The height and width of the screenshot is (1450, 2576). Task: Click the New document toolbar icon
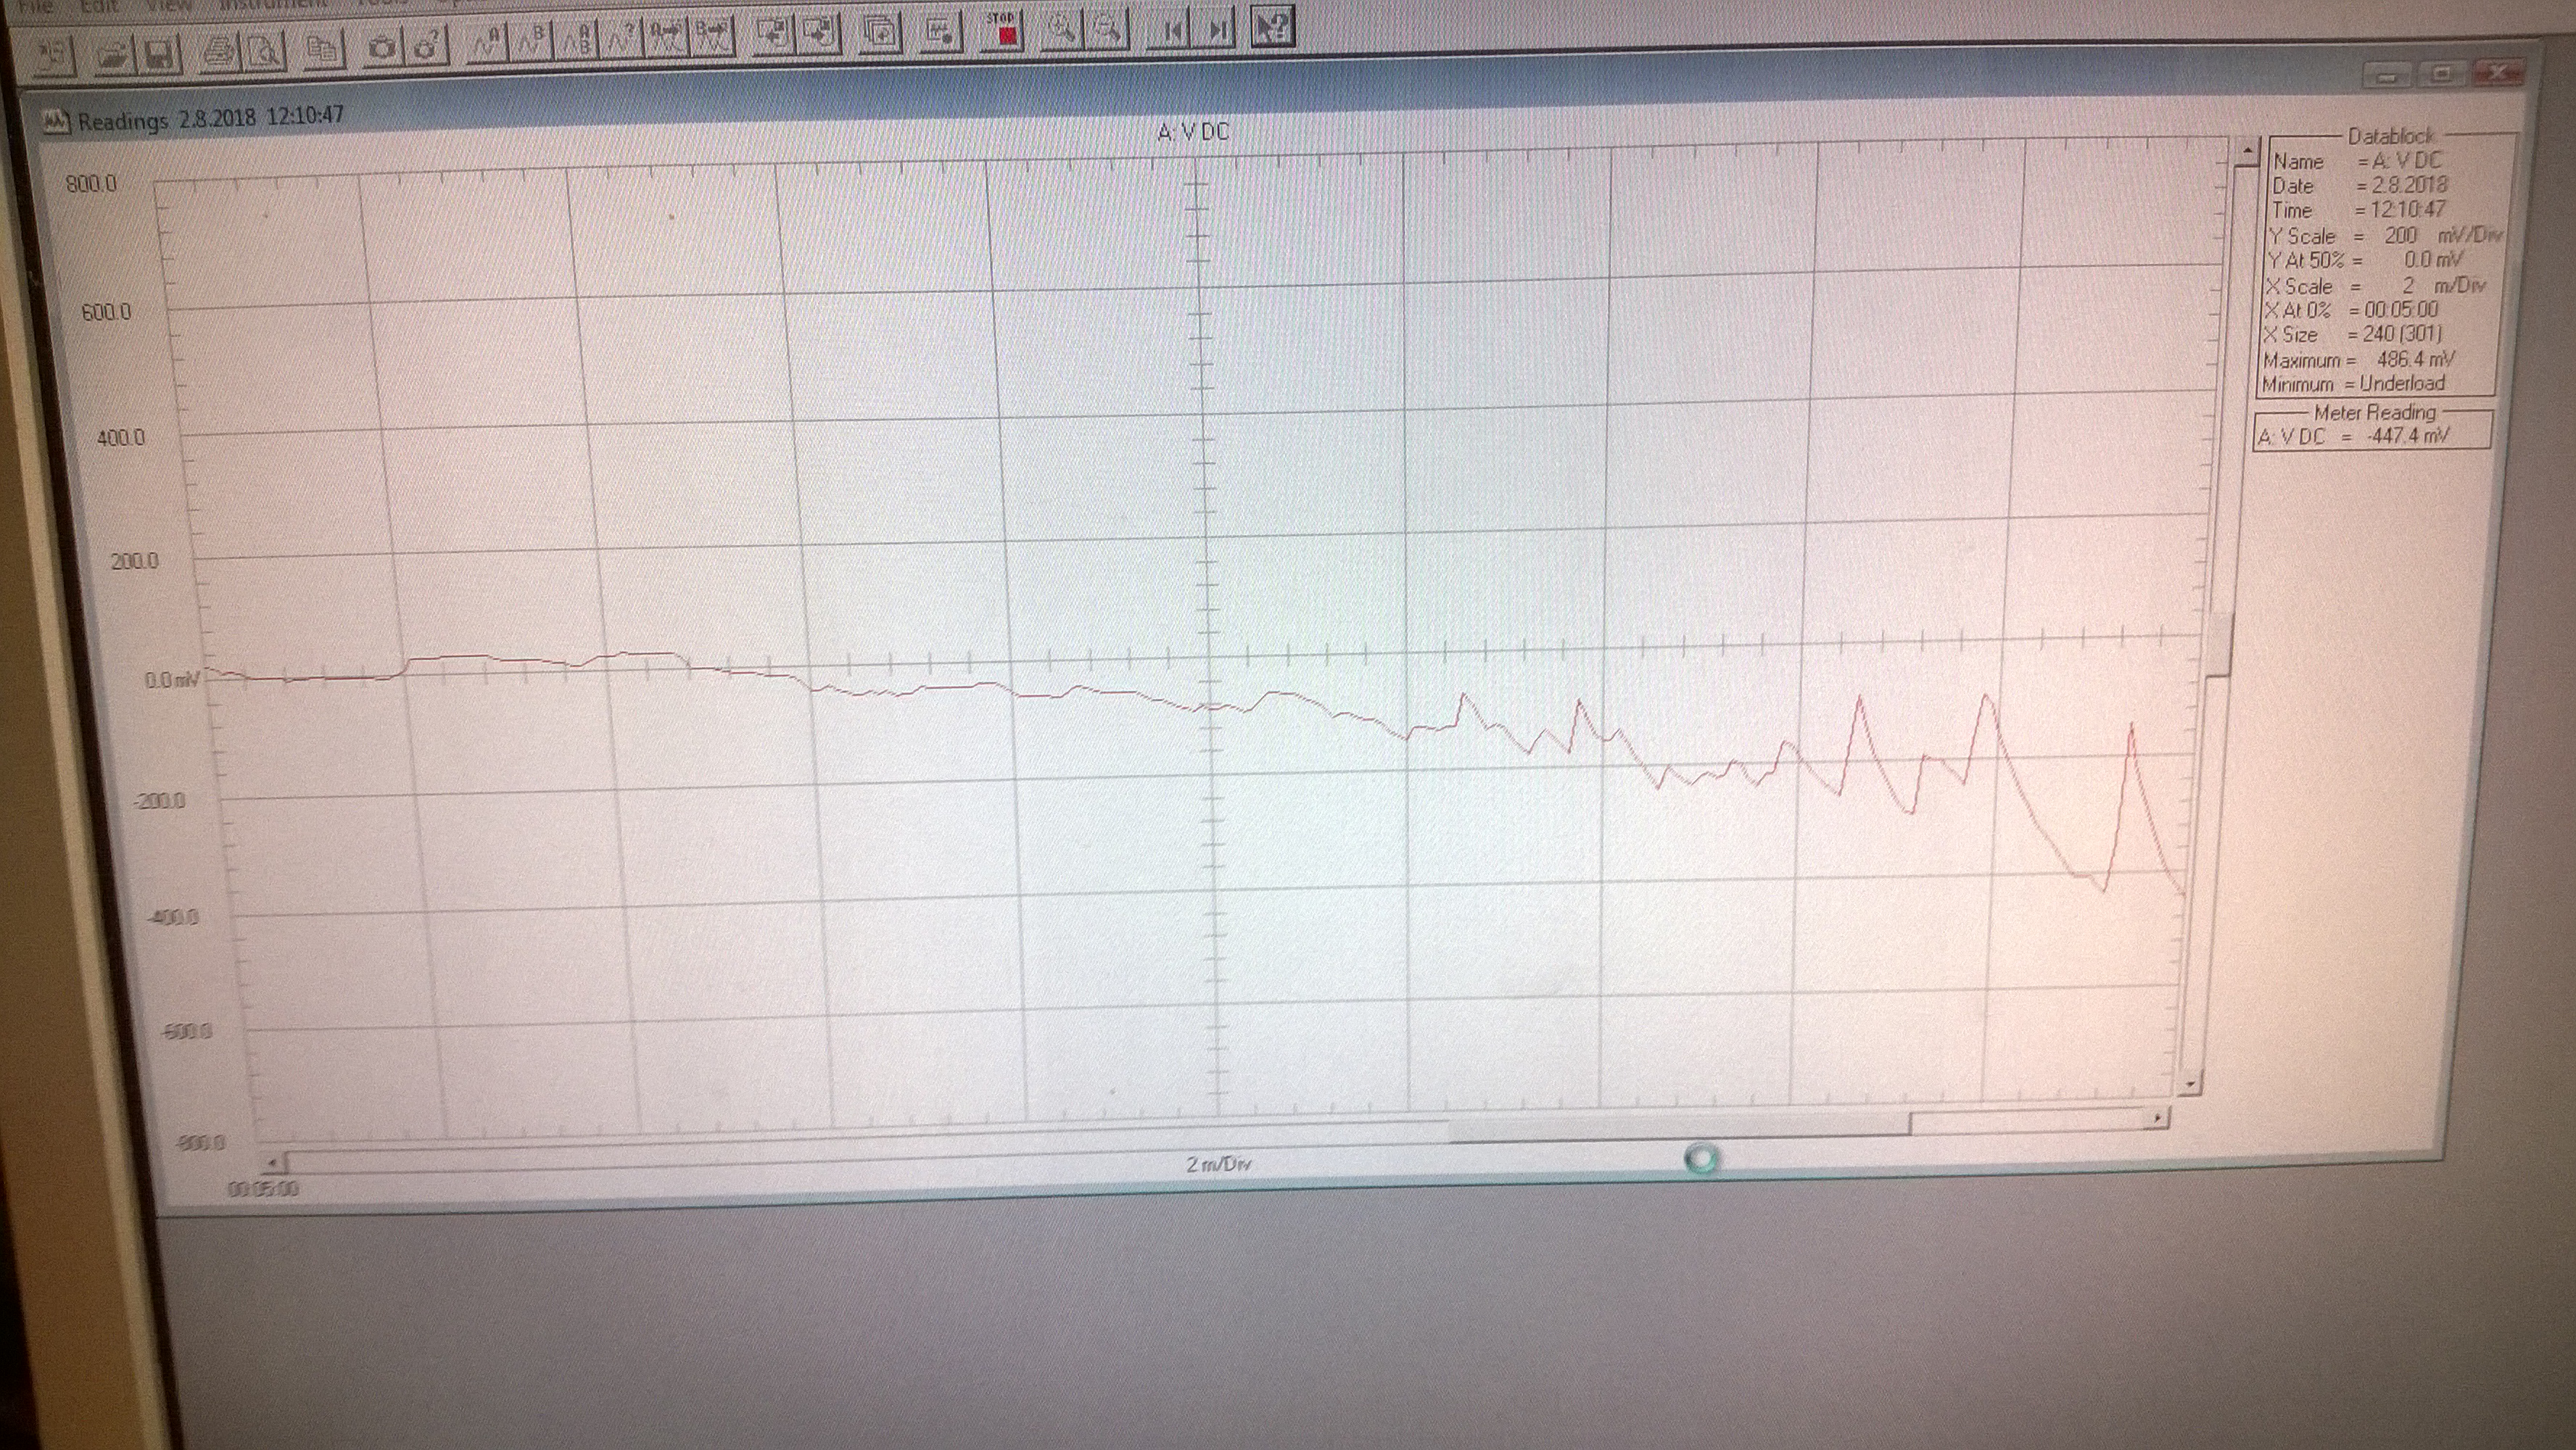point(53,55)
